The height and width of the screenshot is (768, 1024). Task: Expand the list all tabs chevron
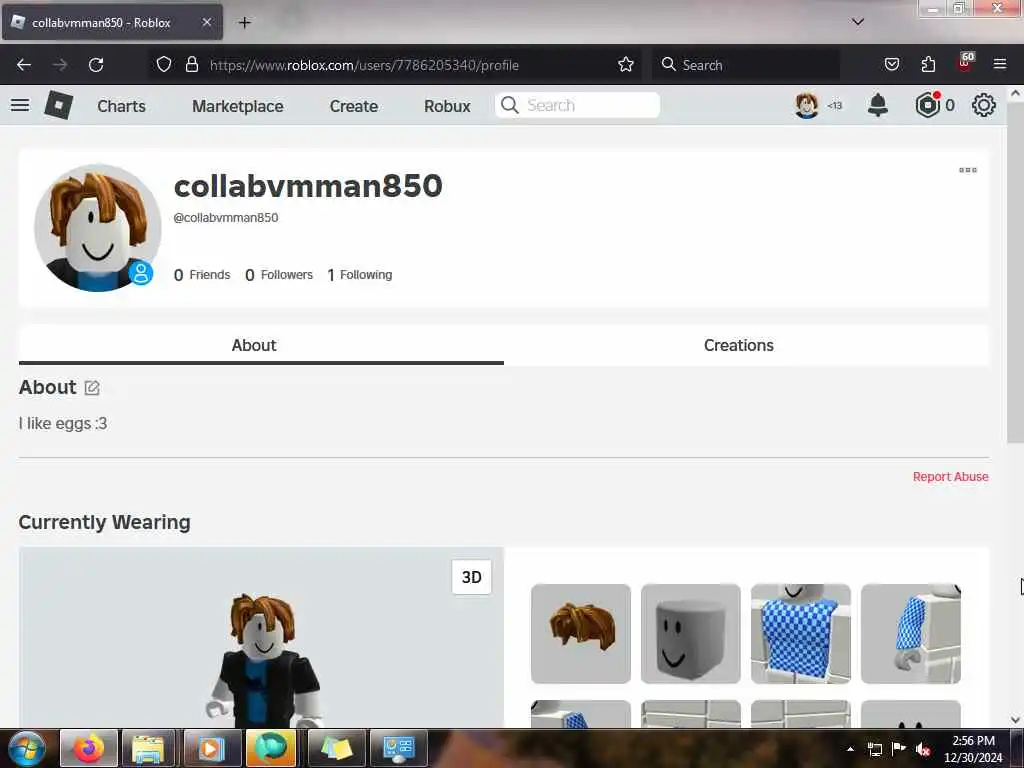857,22
